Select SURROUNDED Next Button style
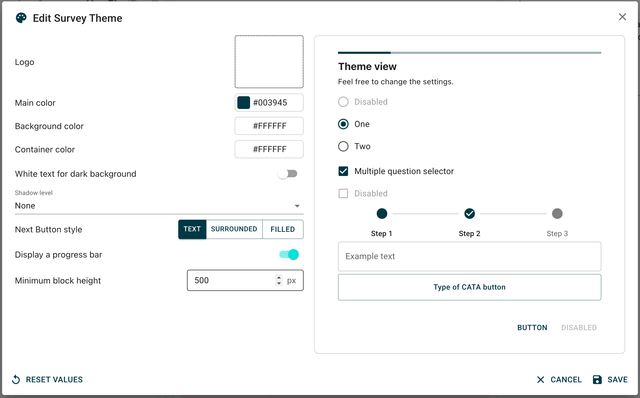Screen dimensions: 640x398 (234, 229)
